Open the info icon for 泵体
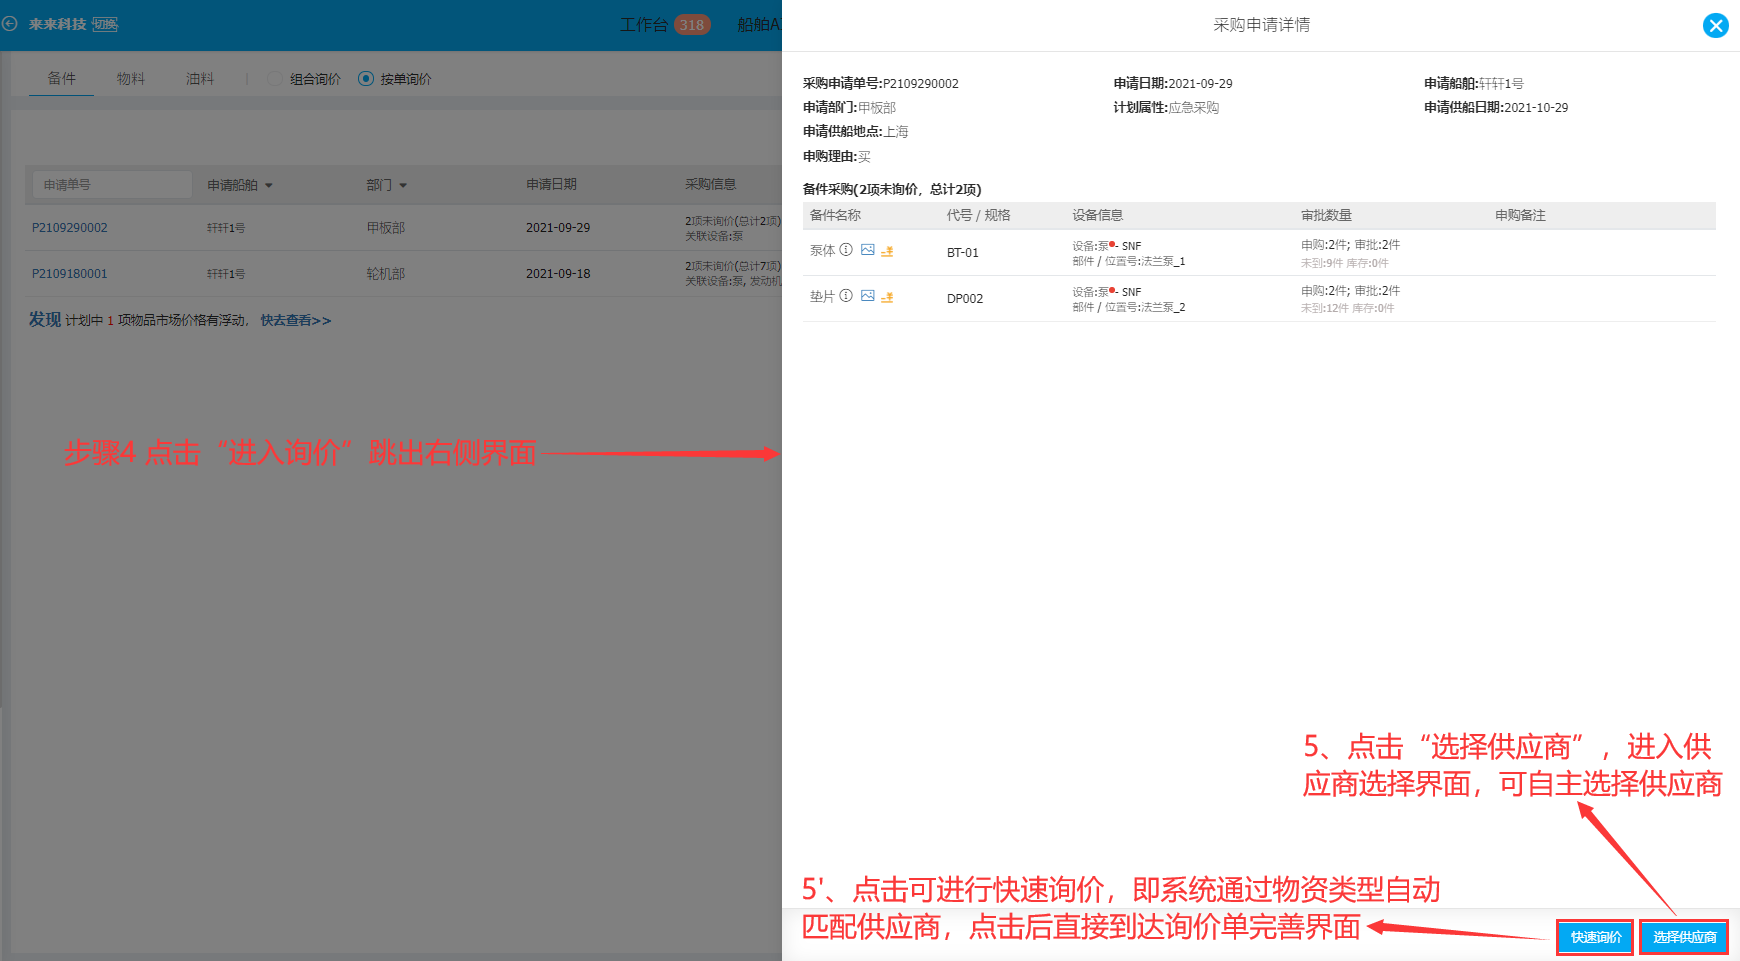This screenshot has width=1740, height=961. click(846, 250)
